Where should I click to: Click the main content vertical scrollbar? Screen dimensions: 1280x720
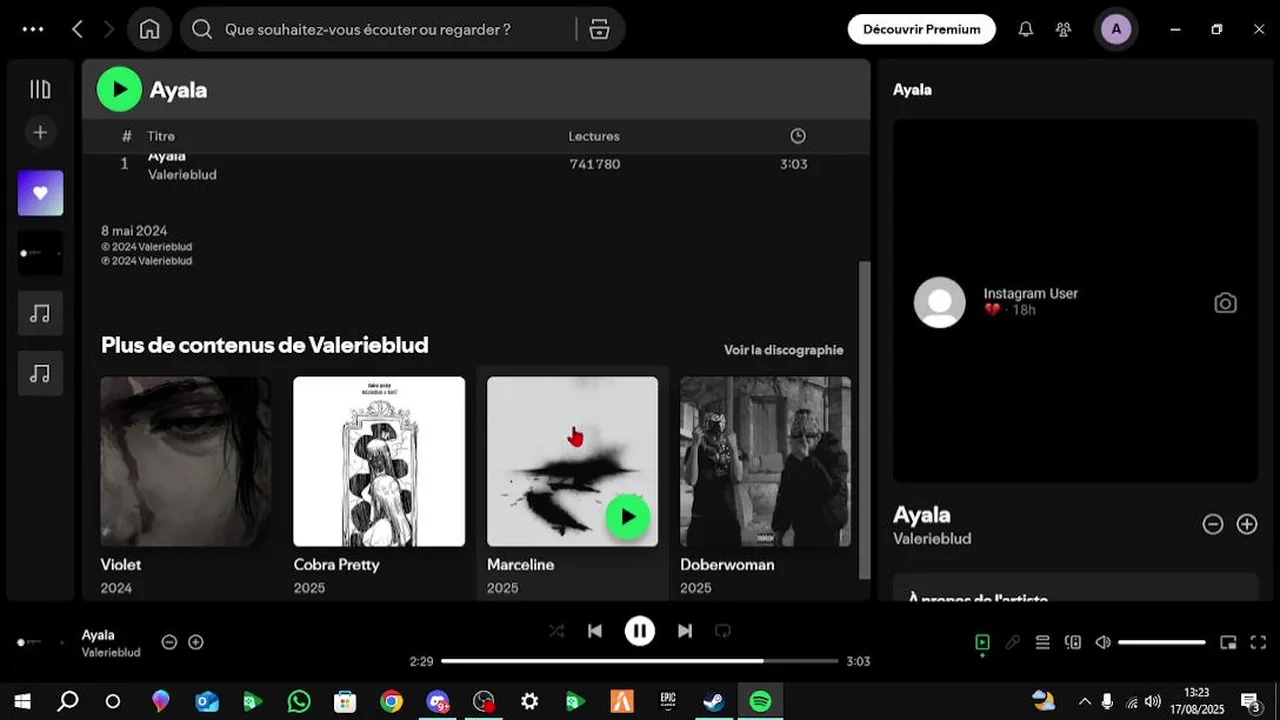point(865,420)
